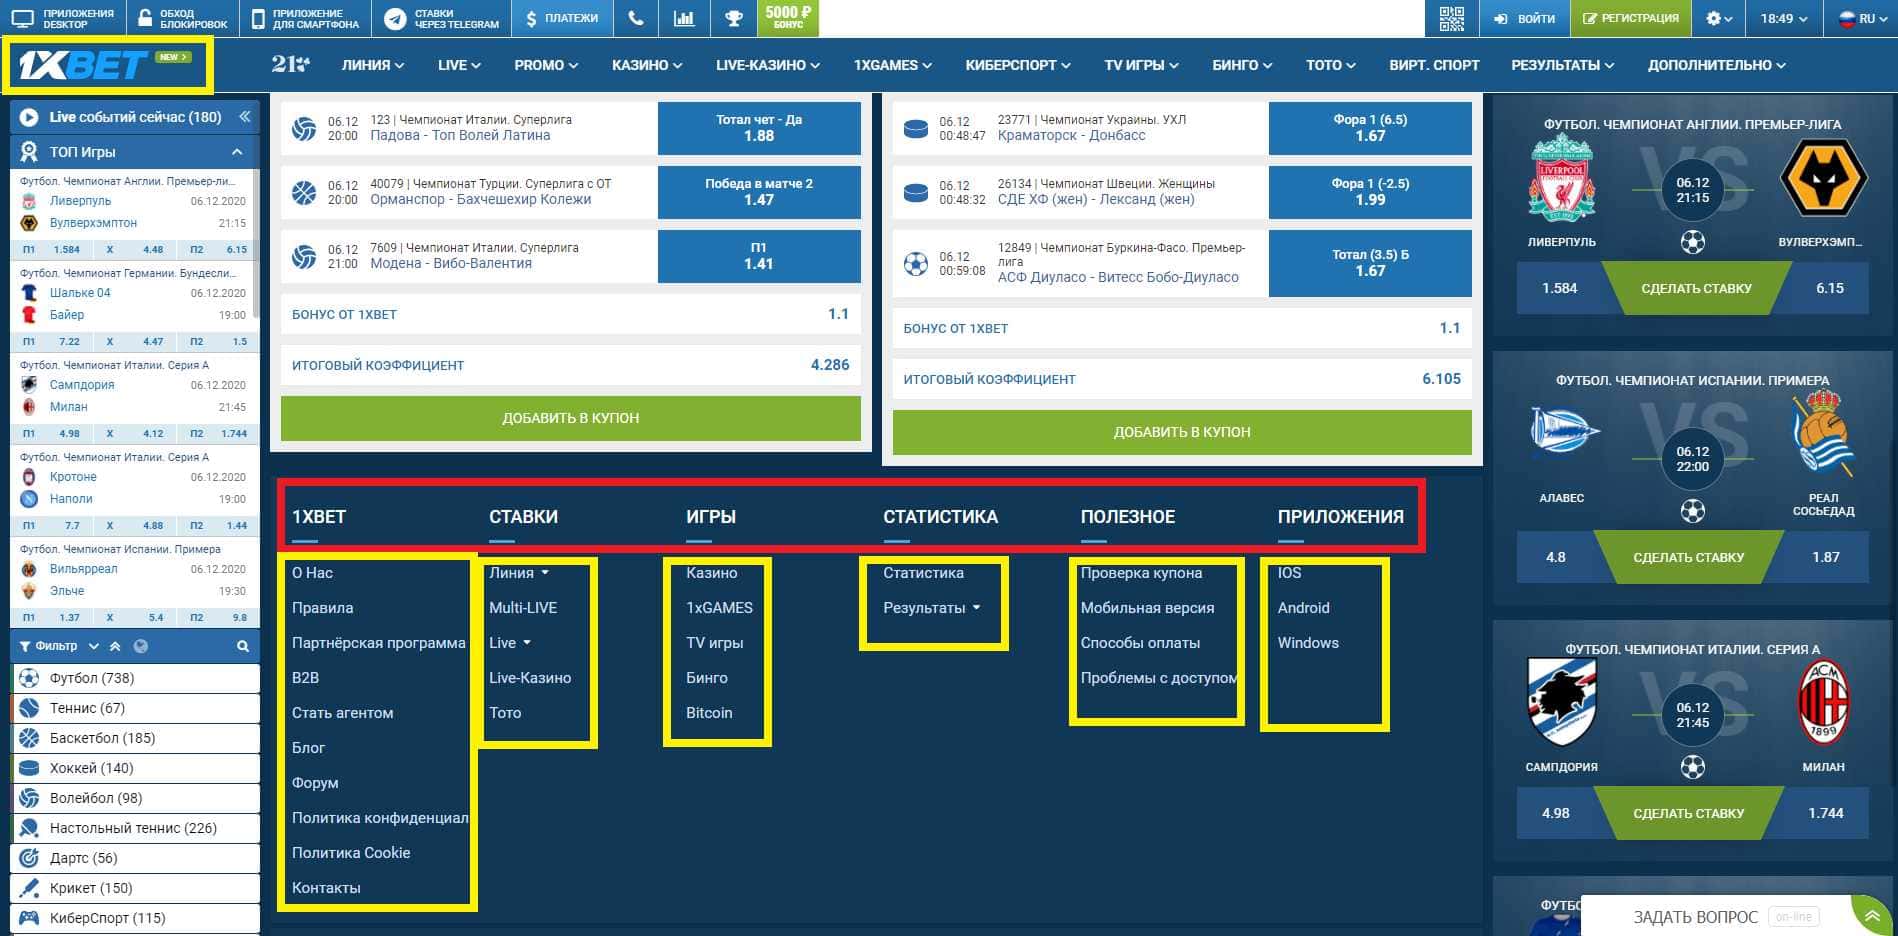This screenshot has height=936, width=1898.
Task: Place bet on Сампдория vs Милан card
Action: tap(1689, 813)
